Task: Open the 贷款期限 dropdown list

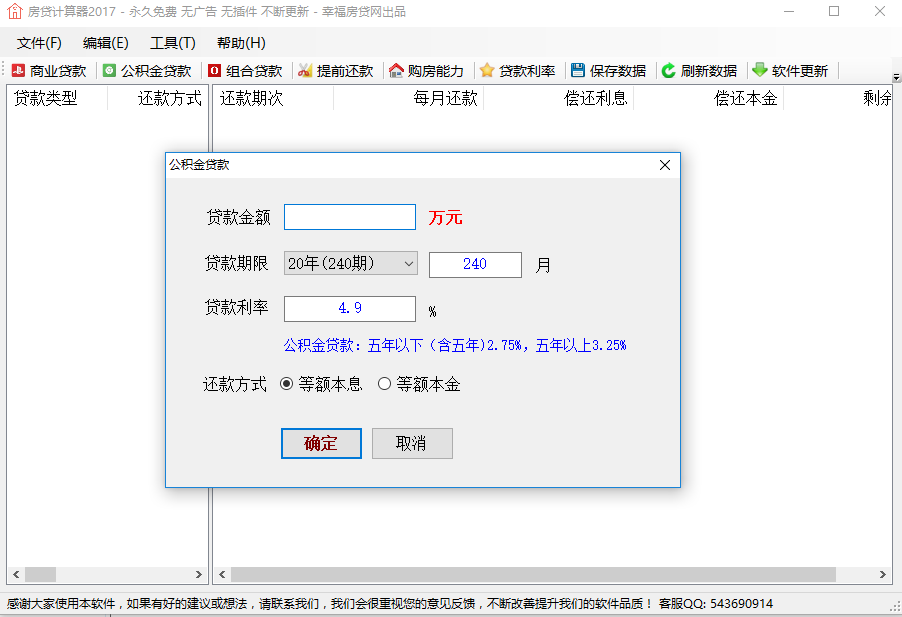Action: pyautogui.click(x=407, y=263)
